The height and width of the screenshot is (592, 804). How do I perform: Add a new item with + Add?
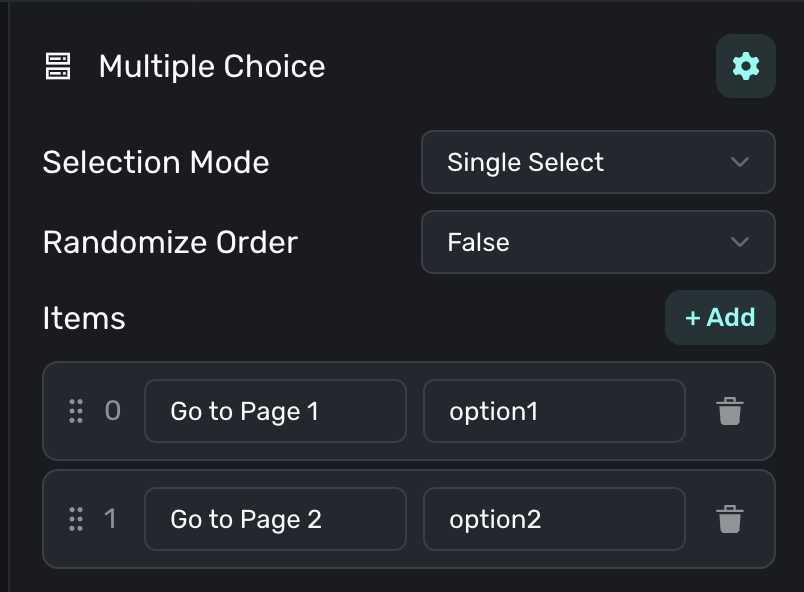(x=720, y=318)
